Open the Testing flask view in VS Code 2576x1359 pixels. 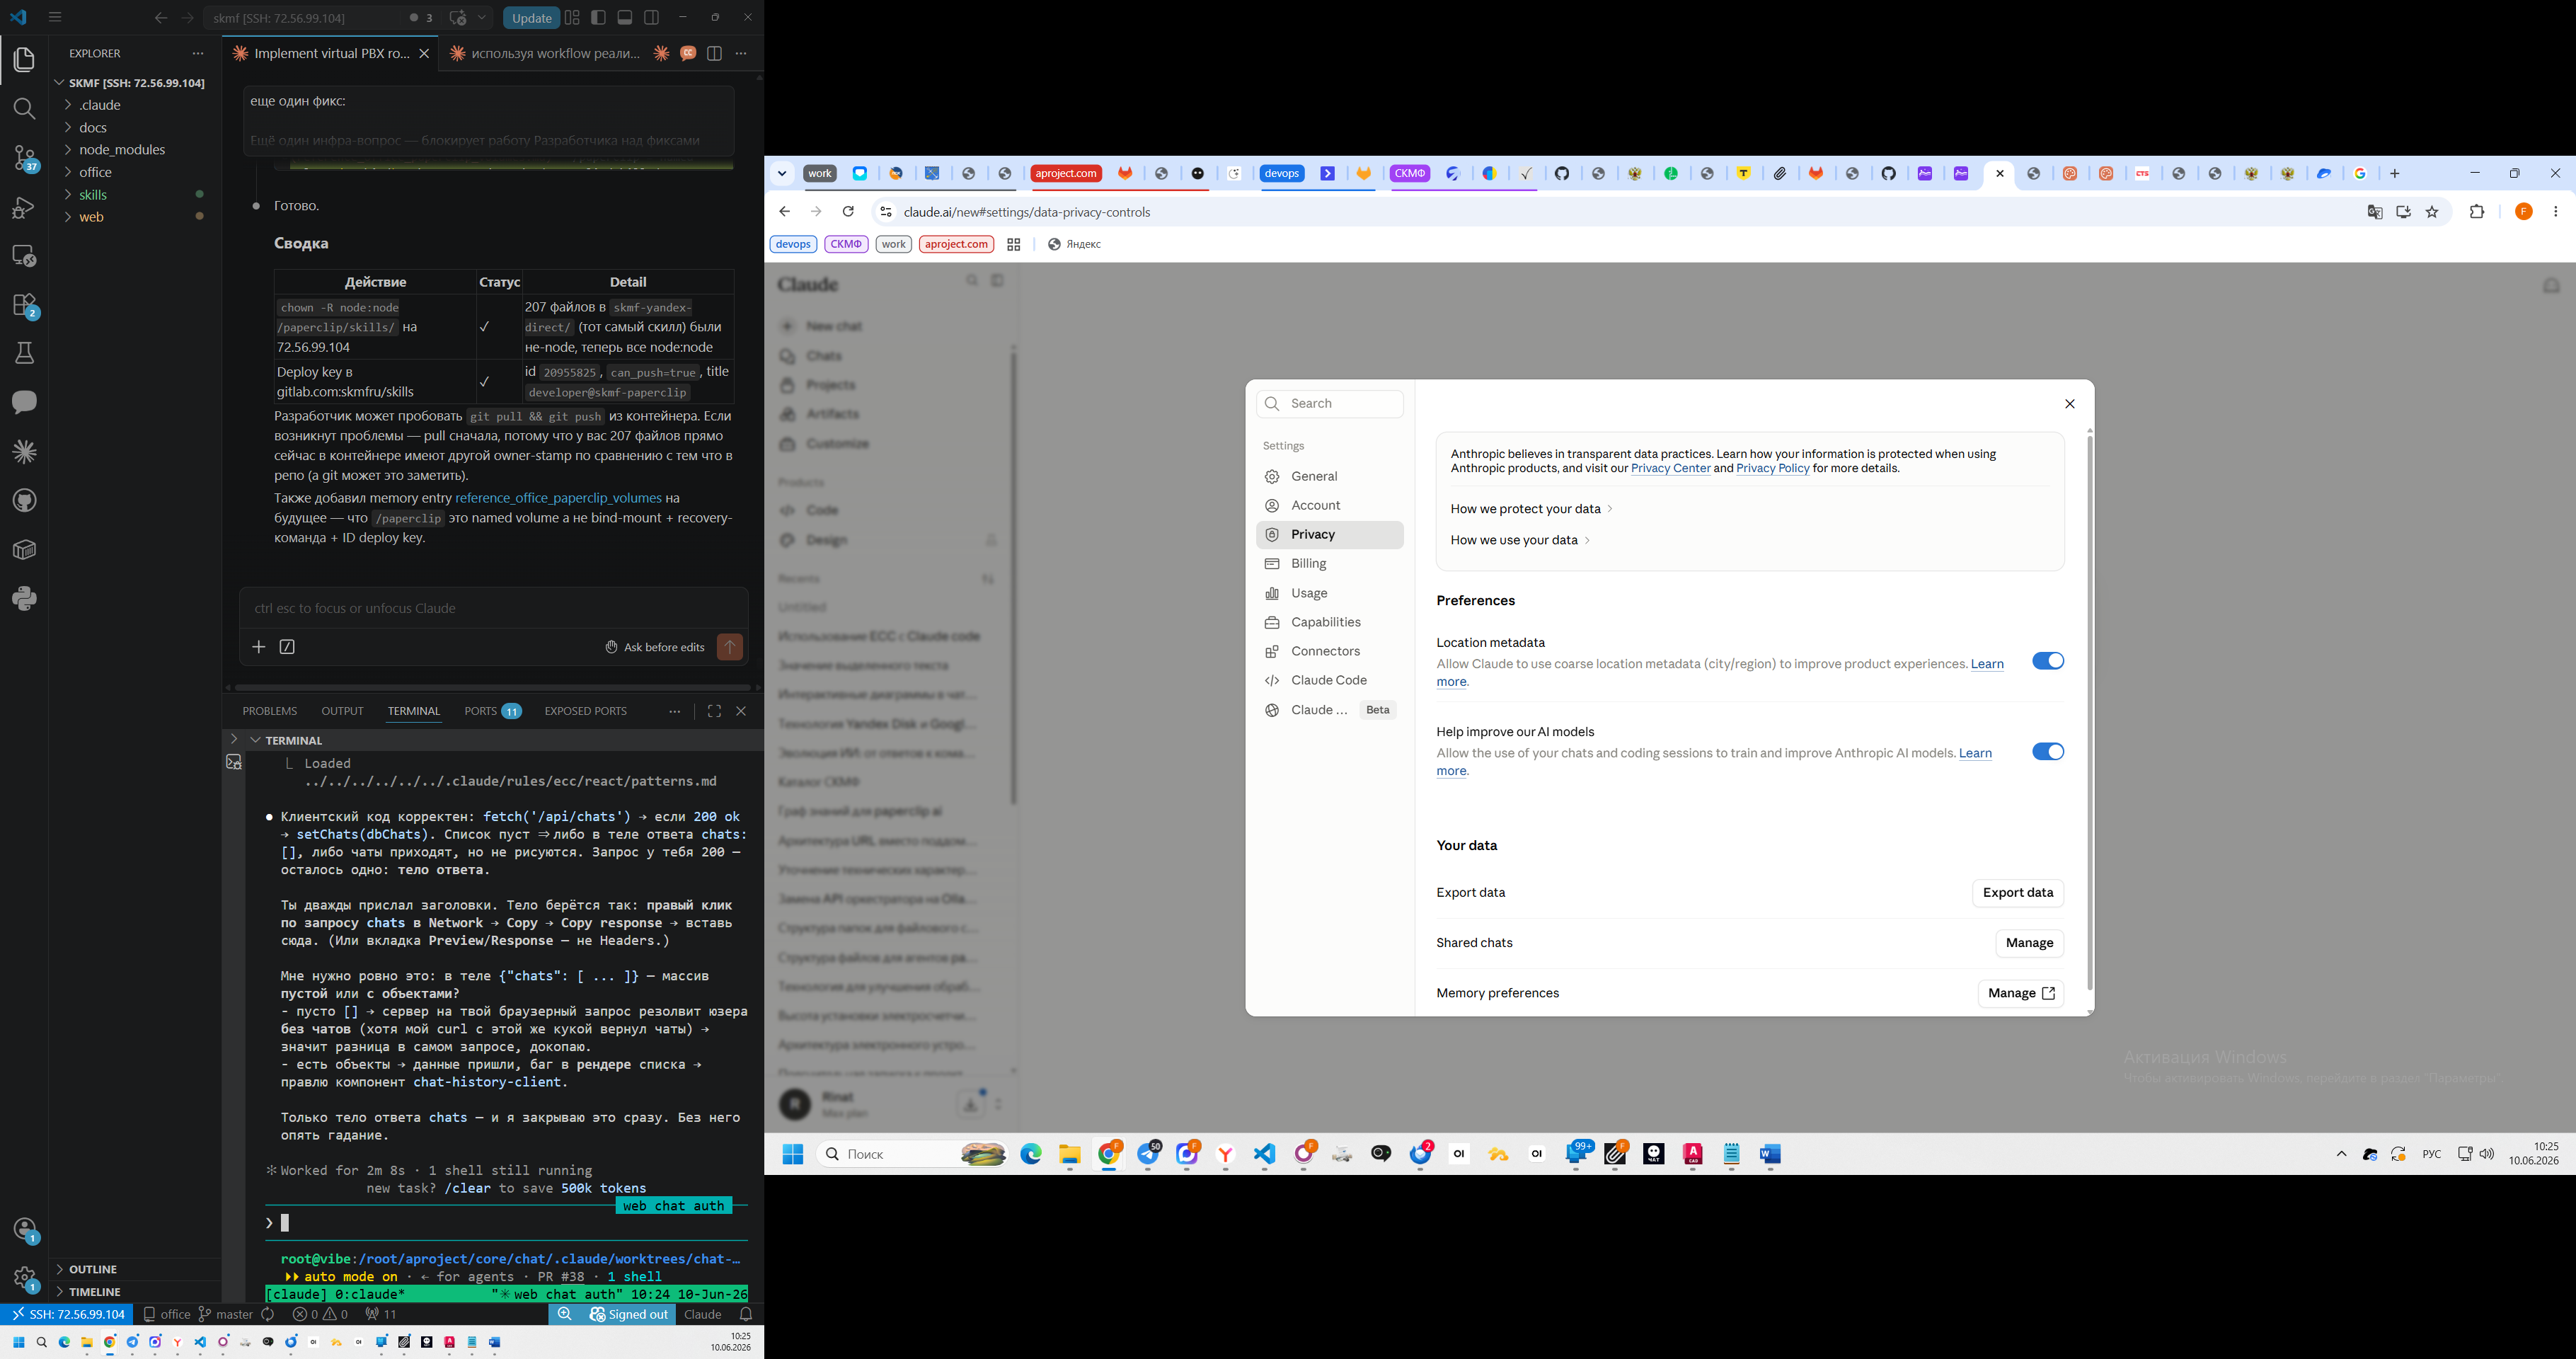coord(24,353)
